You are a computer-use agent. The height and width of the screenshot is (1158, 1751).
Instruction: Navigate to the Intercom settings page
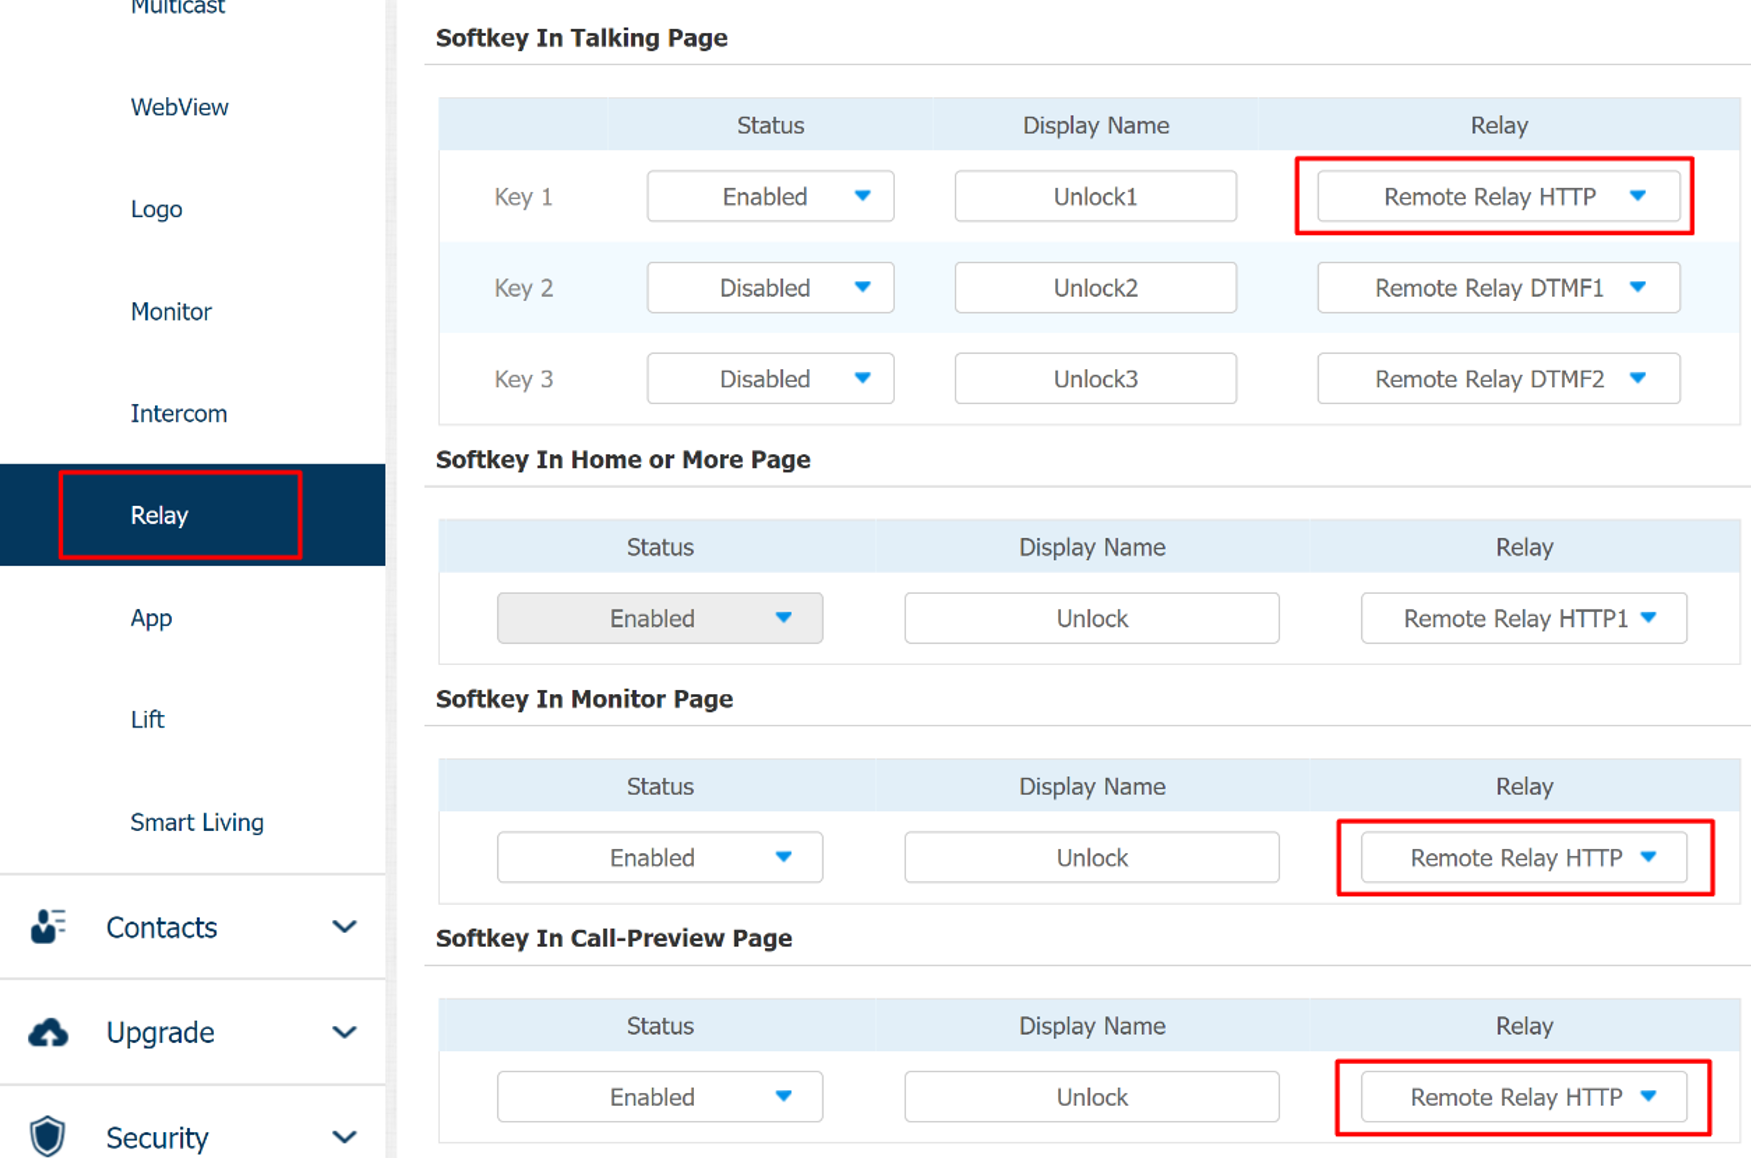pos(179,413)
